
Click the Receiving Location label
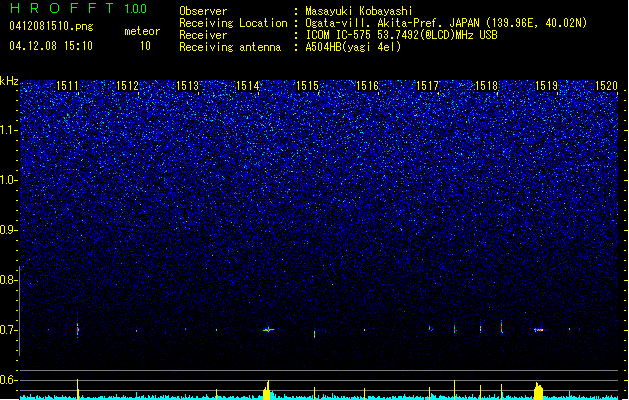[x=233, y=23]
